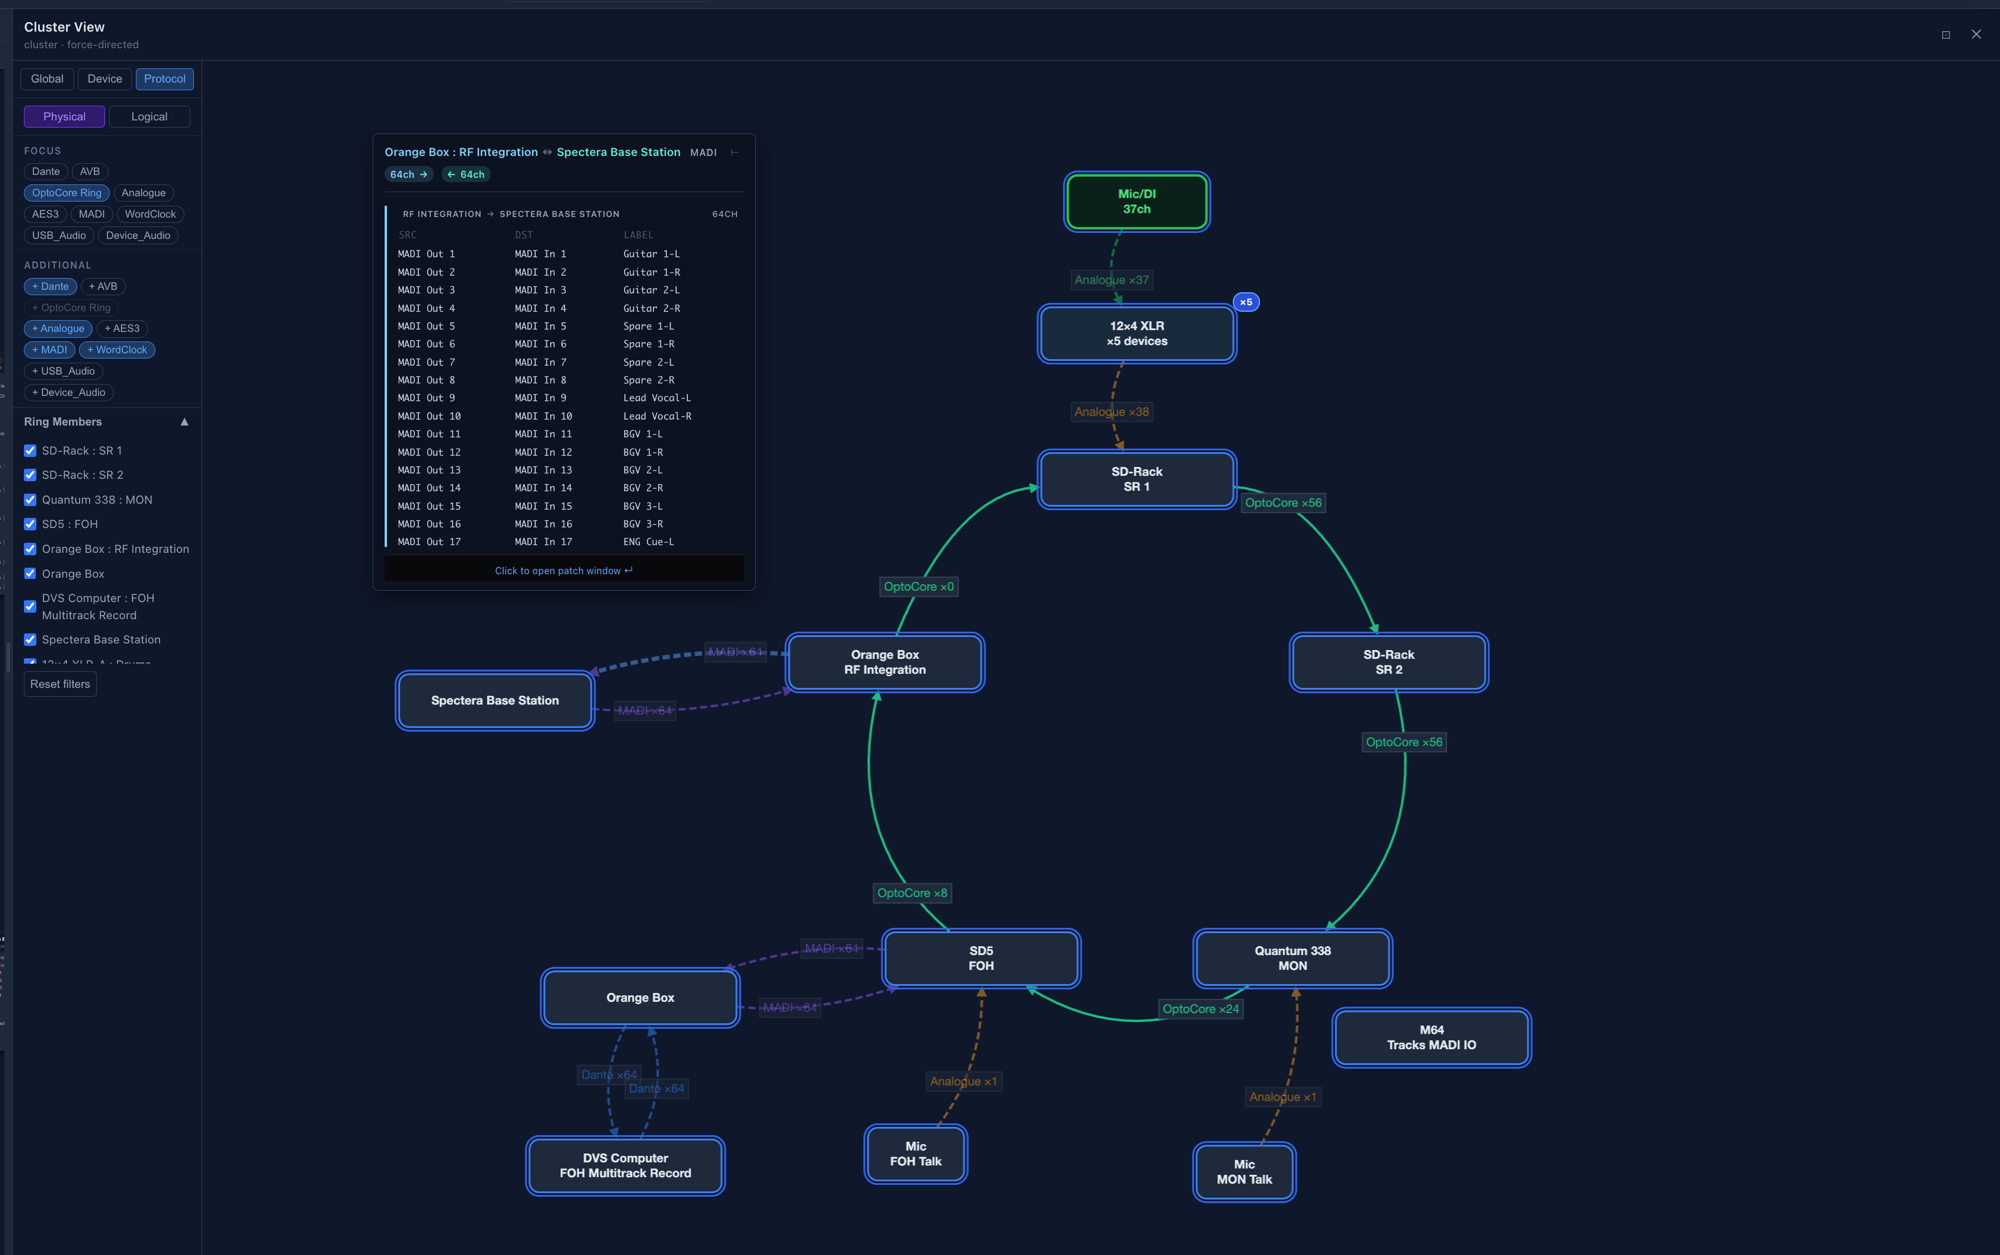Focus on the AES3 protocol
The height and width of the screenshot is (1255, 2000).
(45, 214)
